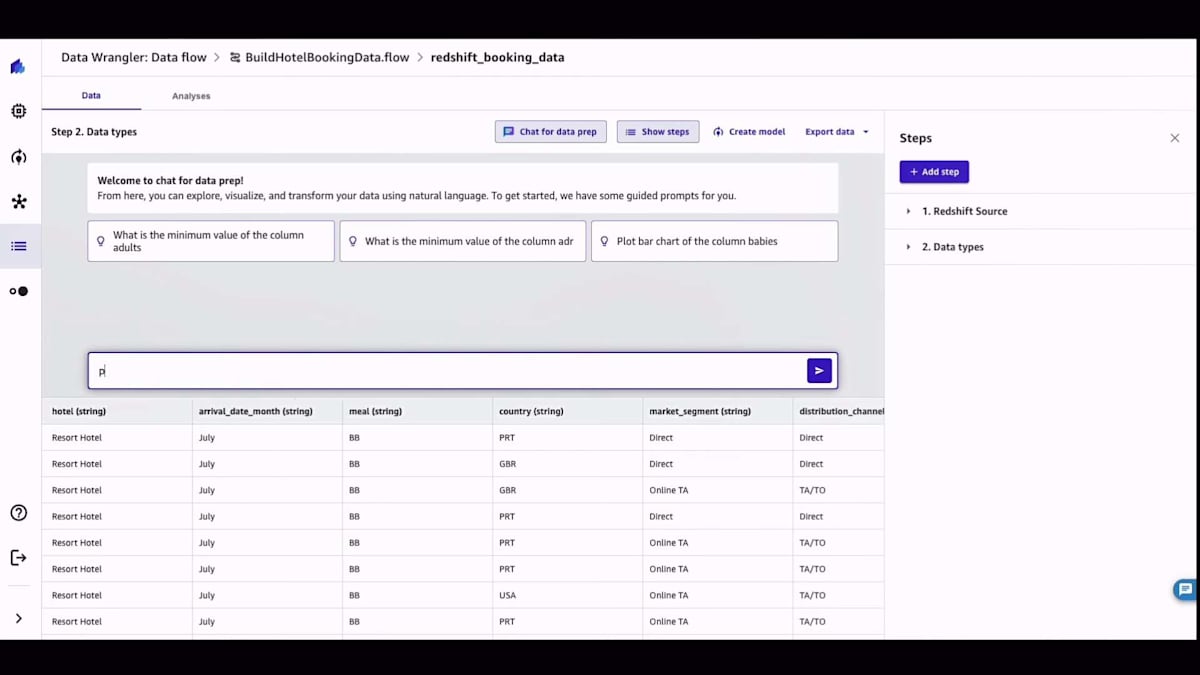Expand the sidebar with bottom chevron
The image size is (1200, 675).
pos(18,619)
